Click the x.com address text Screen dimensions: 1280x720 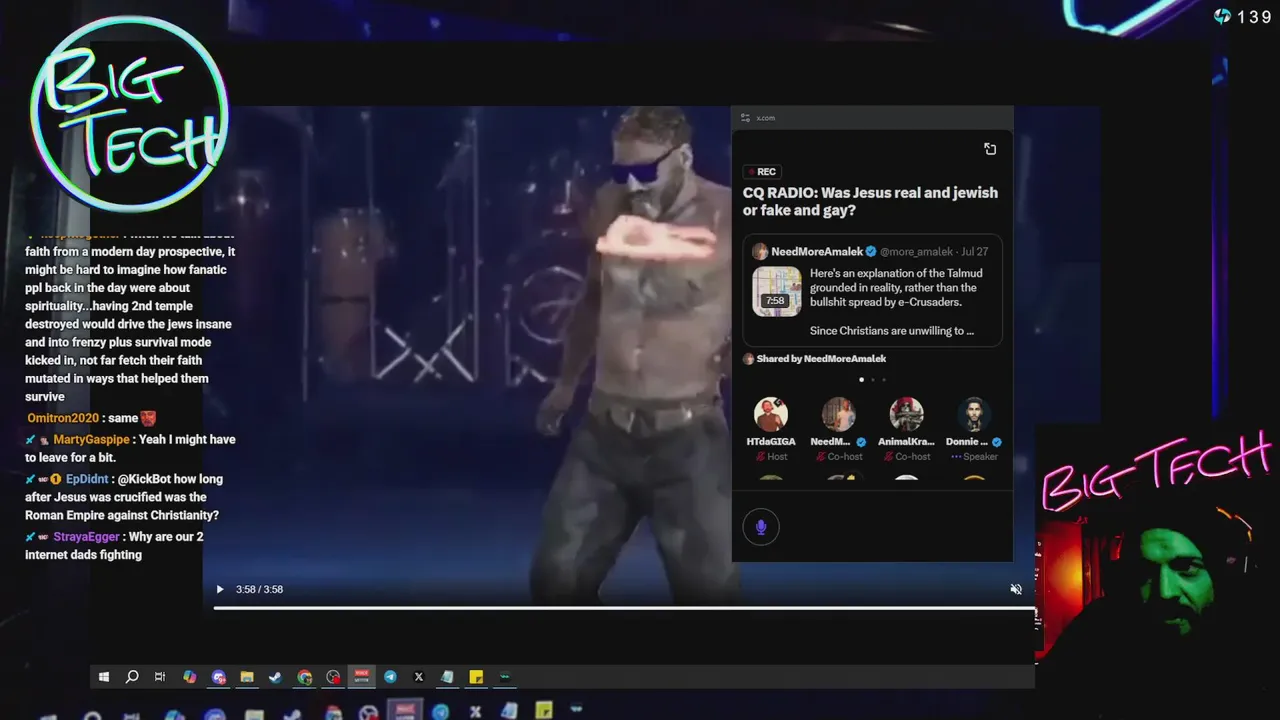pos(765,118)
